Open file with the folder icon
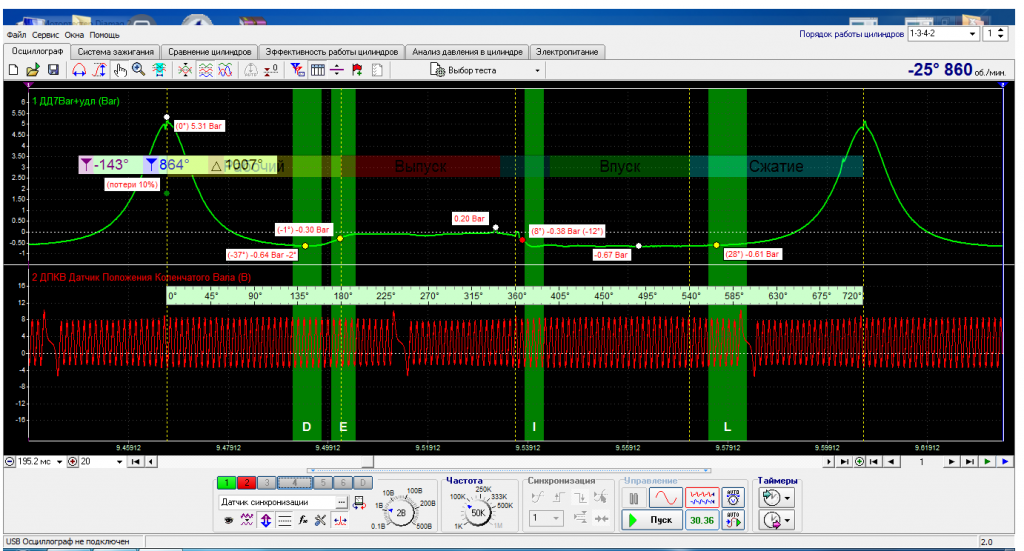 [33, 70]
